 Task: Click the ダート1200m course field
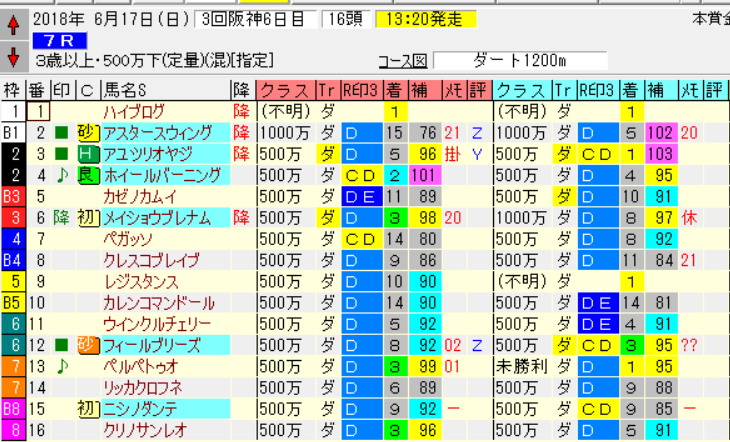pos(520,61)
